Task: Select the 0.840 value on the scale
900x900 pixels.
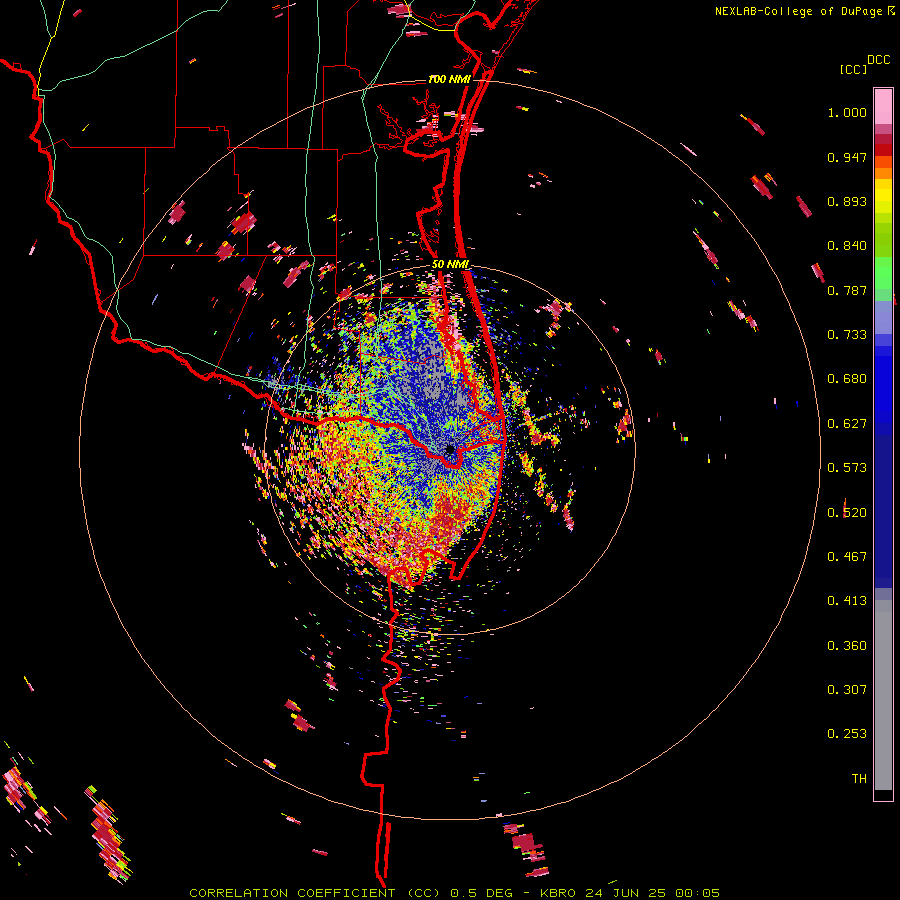Action: pyautogui.click(x=847, y=246)
